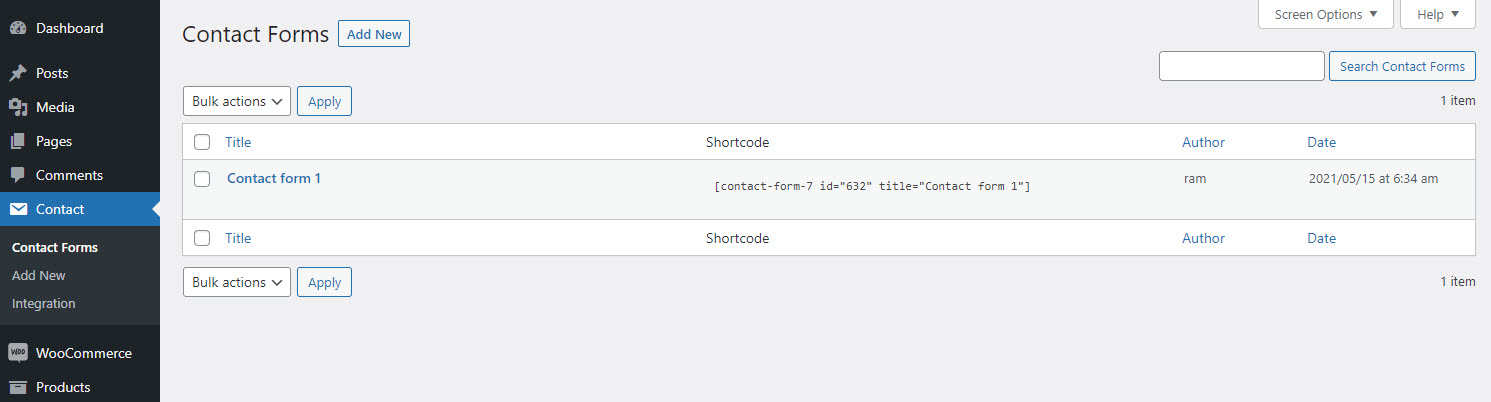Open the Contact form 1 link
The height and width of the screenshot is (402, 1491).
[274, 178]
